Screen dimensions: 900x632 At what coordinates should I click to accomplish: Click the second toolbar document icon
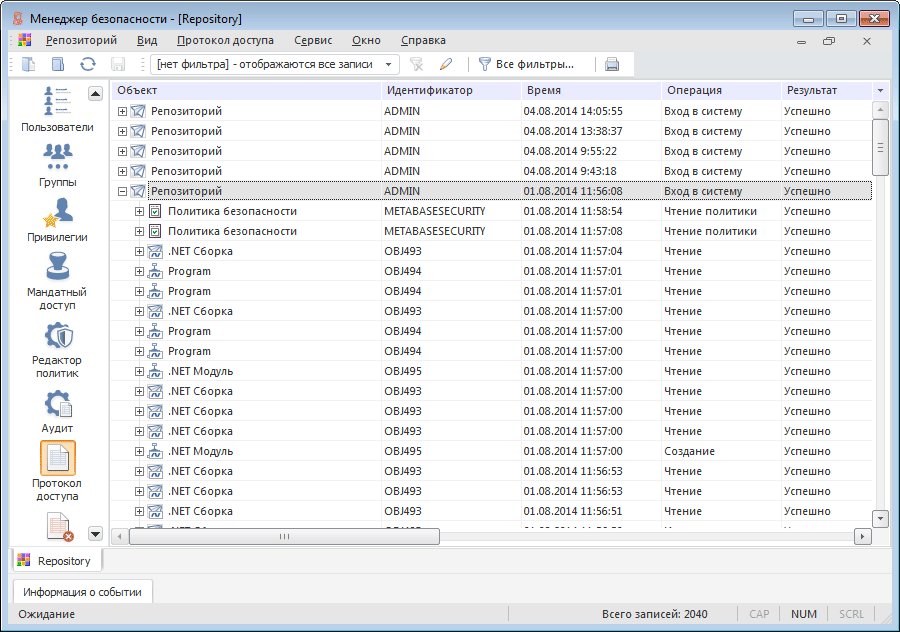pos(58,64)
